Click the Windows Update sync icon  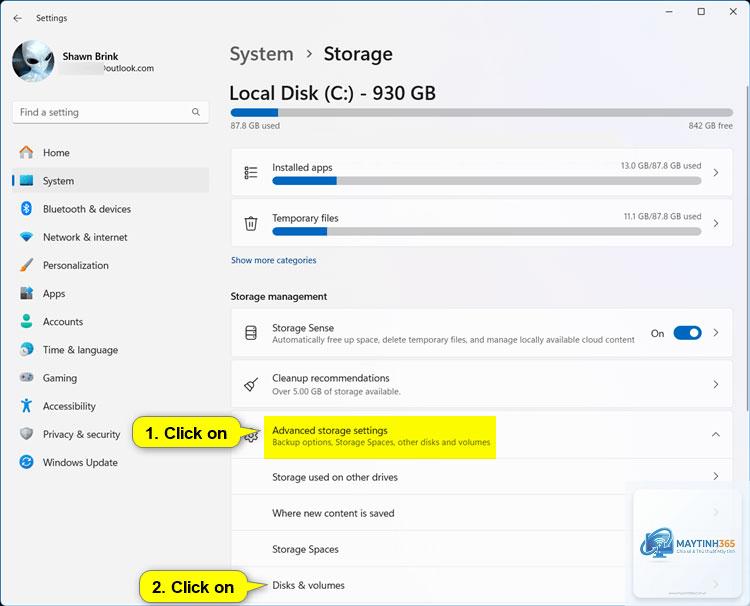click(x=26, y=462)
